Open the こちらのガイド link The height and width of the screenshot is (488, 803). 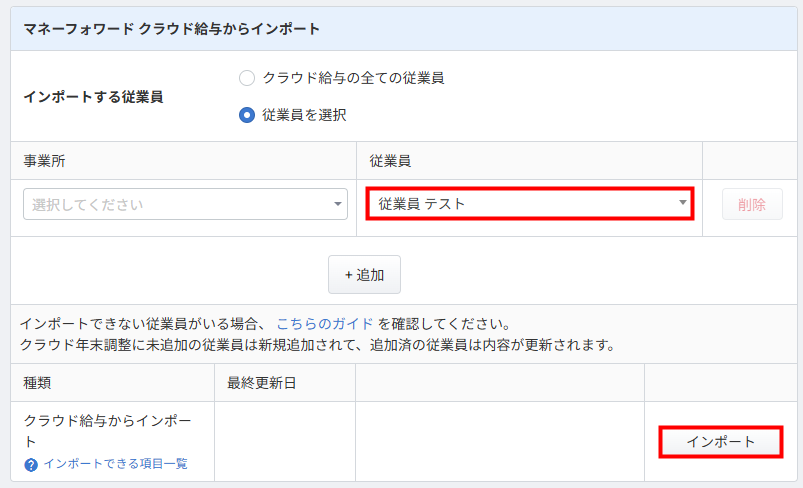pos(325,324)
